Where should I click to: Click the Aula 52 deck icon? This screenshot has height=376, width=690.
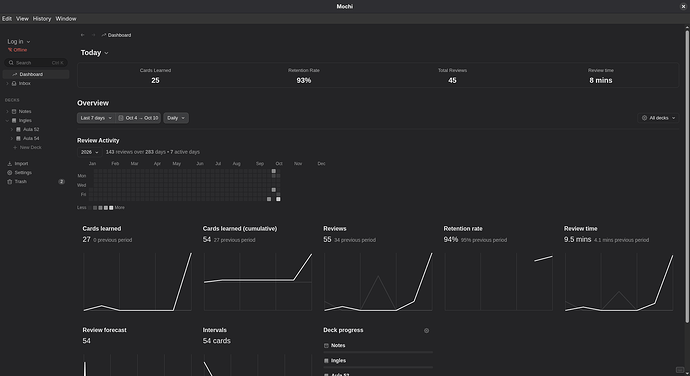18,129
